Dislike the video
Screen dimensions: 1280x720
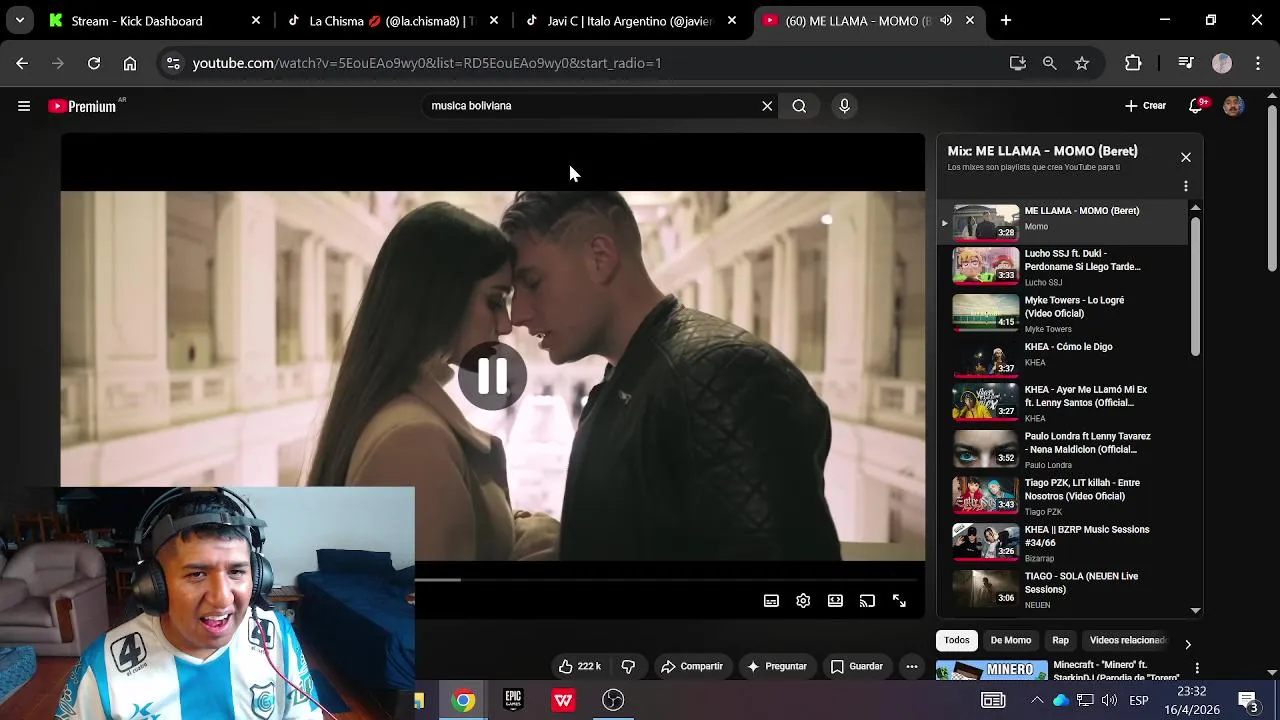tap(628, 666)
